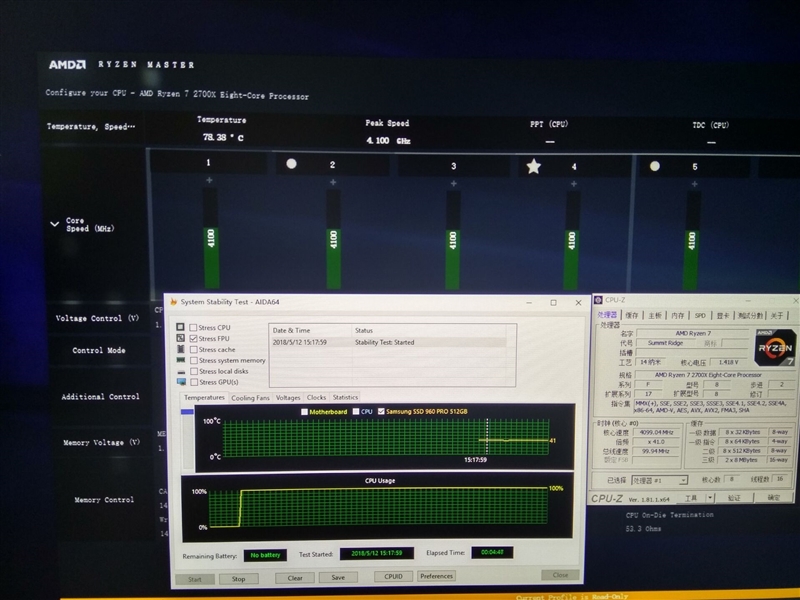Click the plus icon above core 3 bar
Image resolution: width=800 pixels, height=600 pixels.
click(454, 183)
